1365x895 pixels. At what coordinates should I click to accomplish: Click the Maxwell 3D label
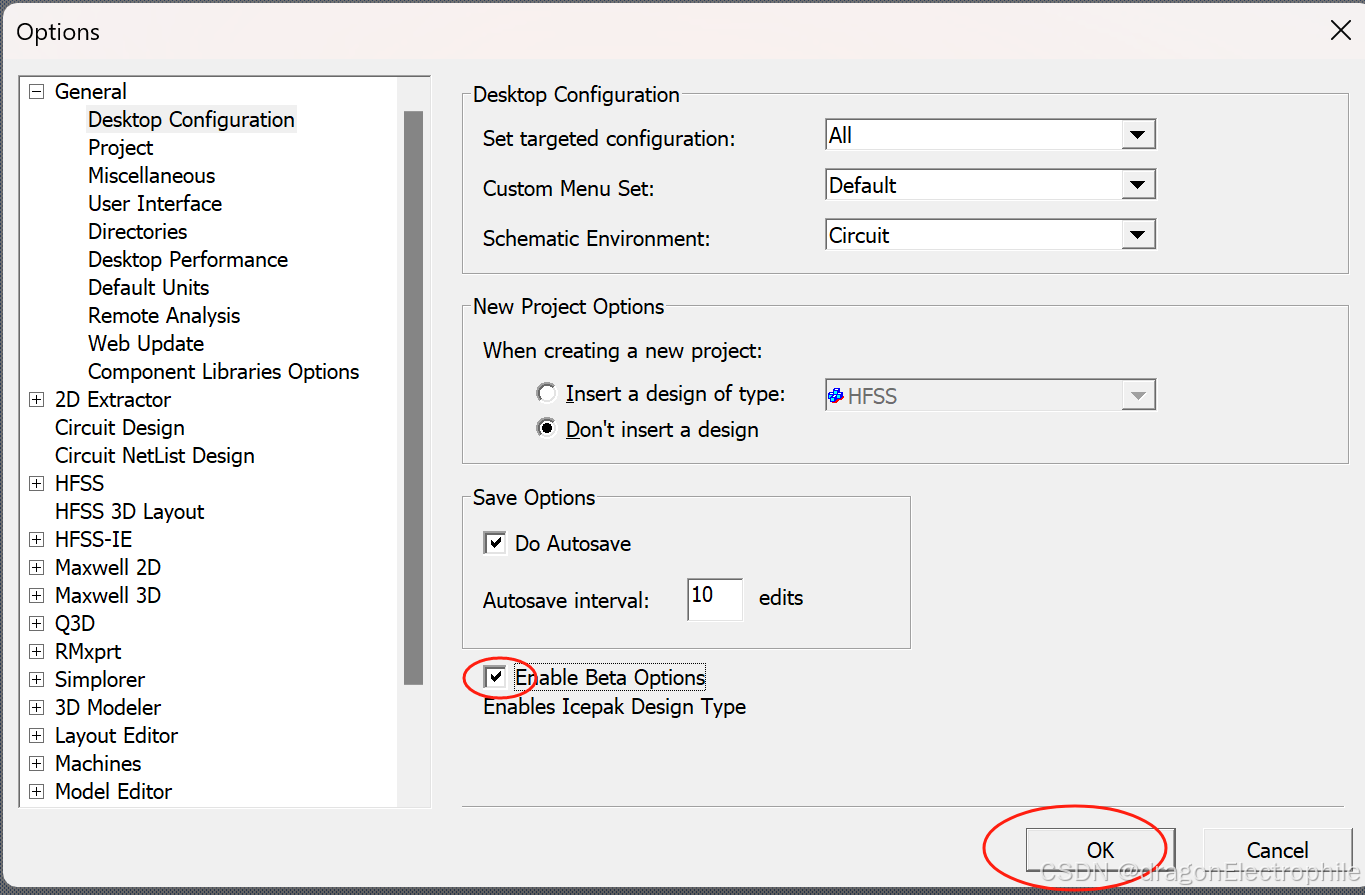point(108,596)
